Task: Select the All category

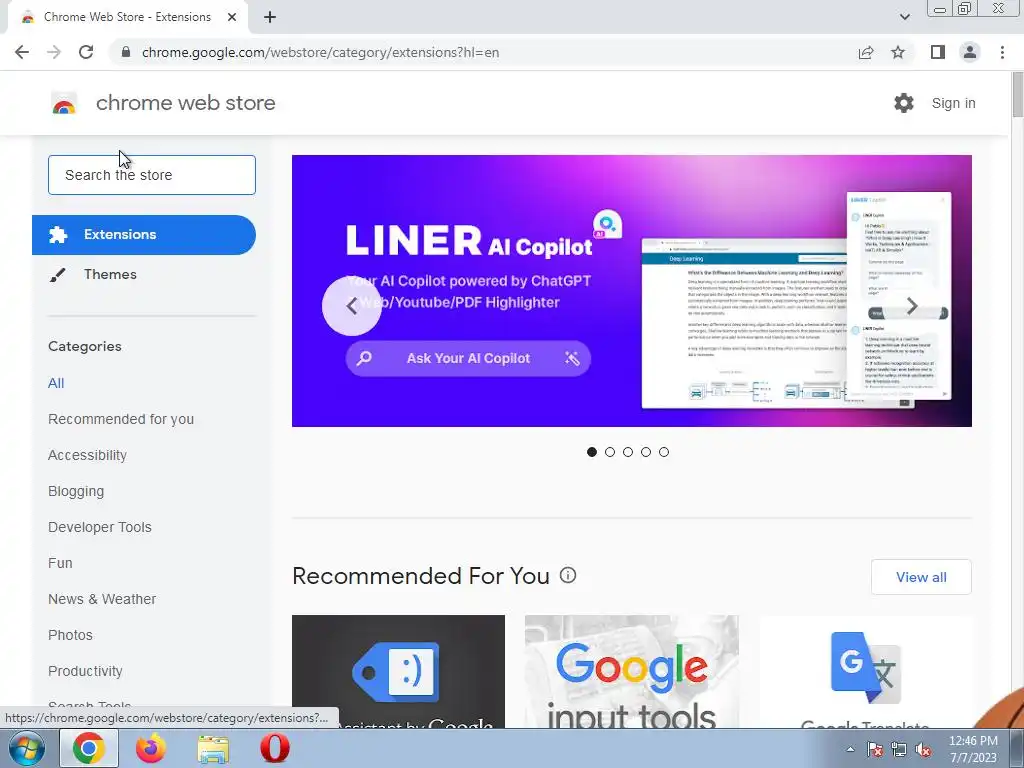Action: point(56,383)
